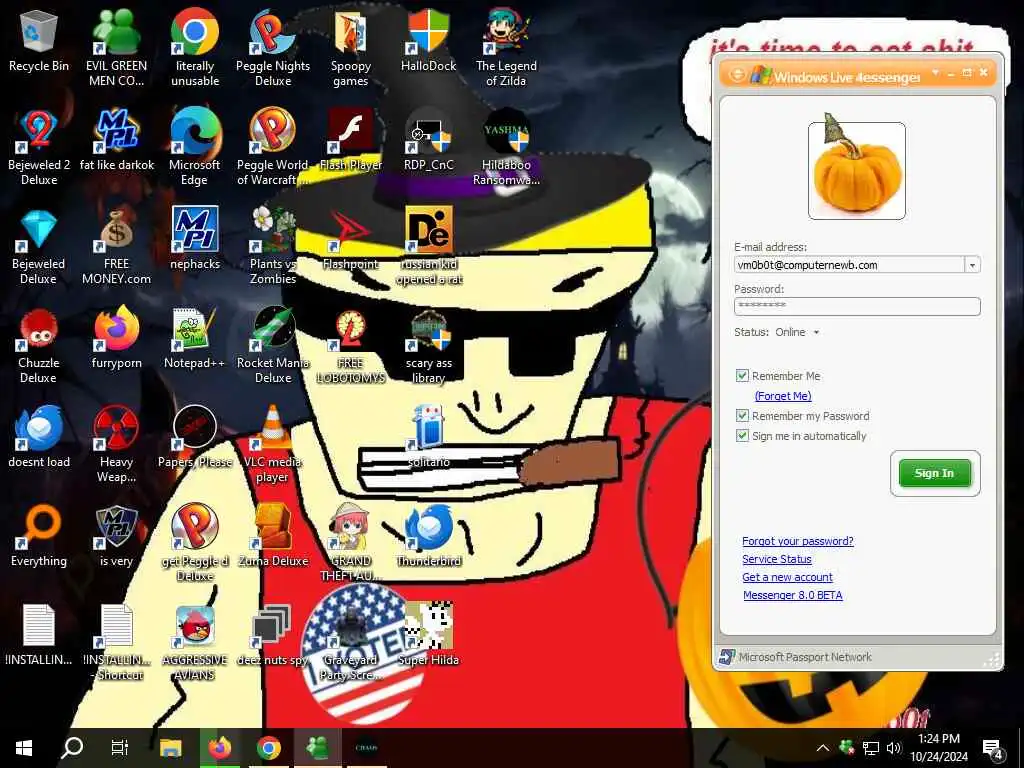The image size is (1024, 768).
Task: Open Bejeweled Deluxe diamond icon
Action: point(39,246)
